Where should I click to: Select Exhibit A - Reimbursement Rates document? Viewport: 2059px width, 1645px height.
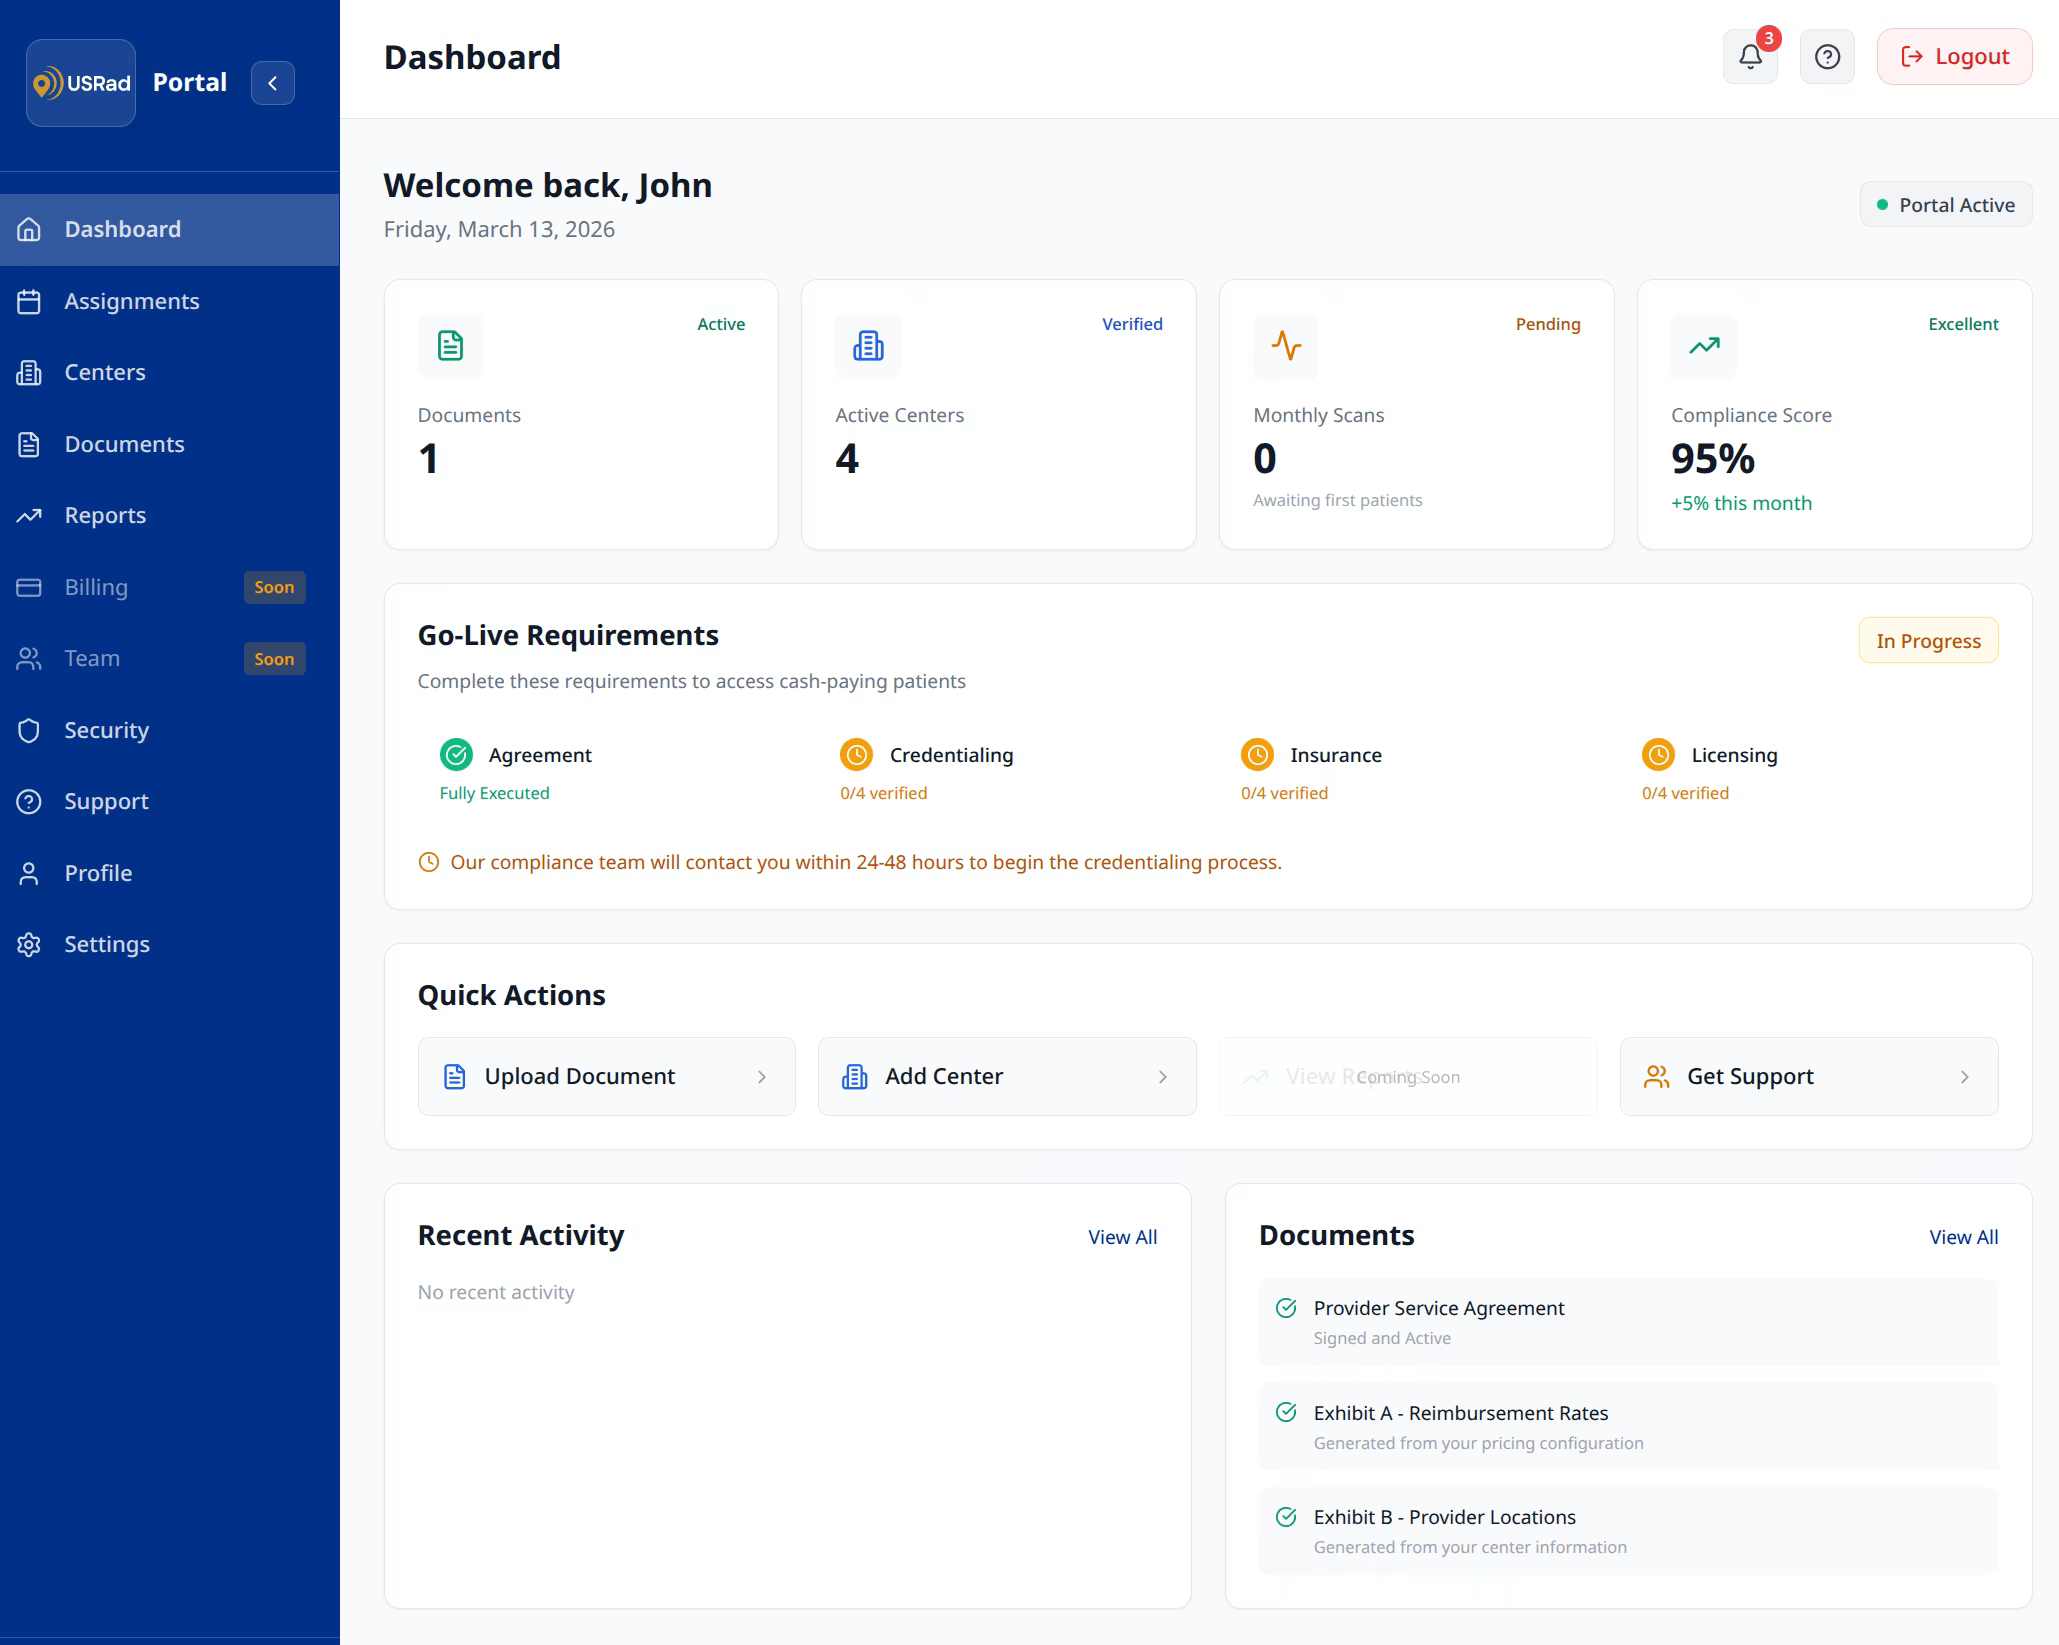1460,1413
